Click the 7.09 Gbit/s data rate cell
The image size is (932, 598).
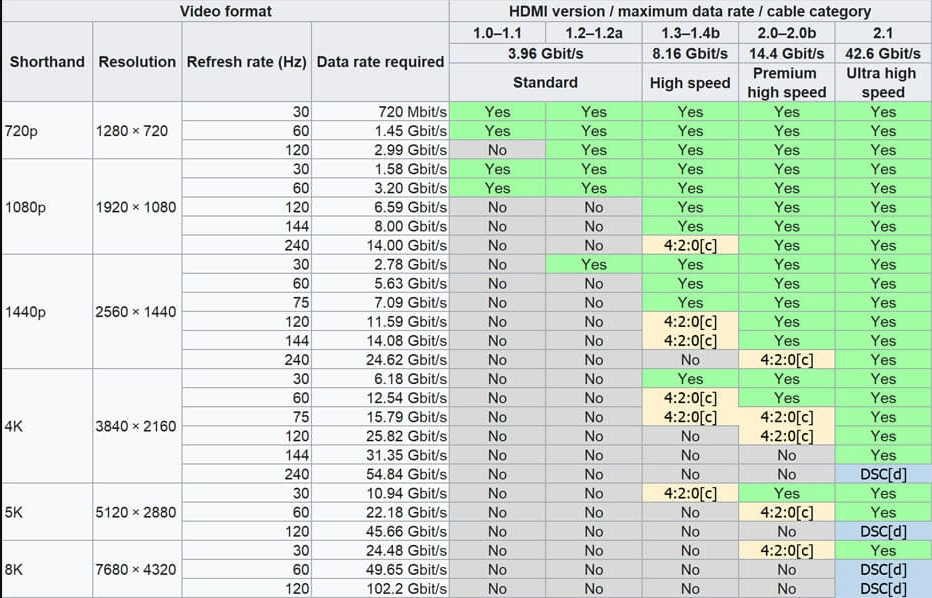[380, 303]
